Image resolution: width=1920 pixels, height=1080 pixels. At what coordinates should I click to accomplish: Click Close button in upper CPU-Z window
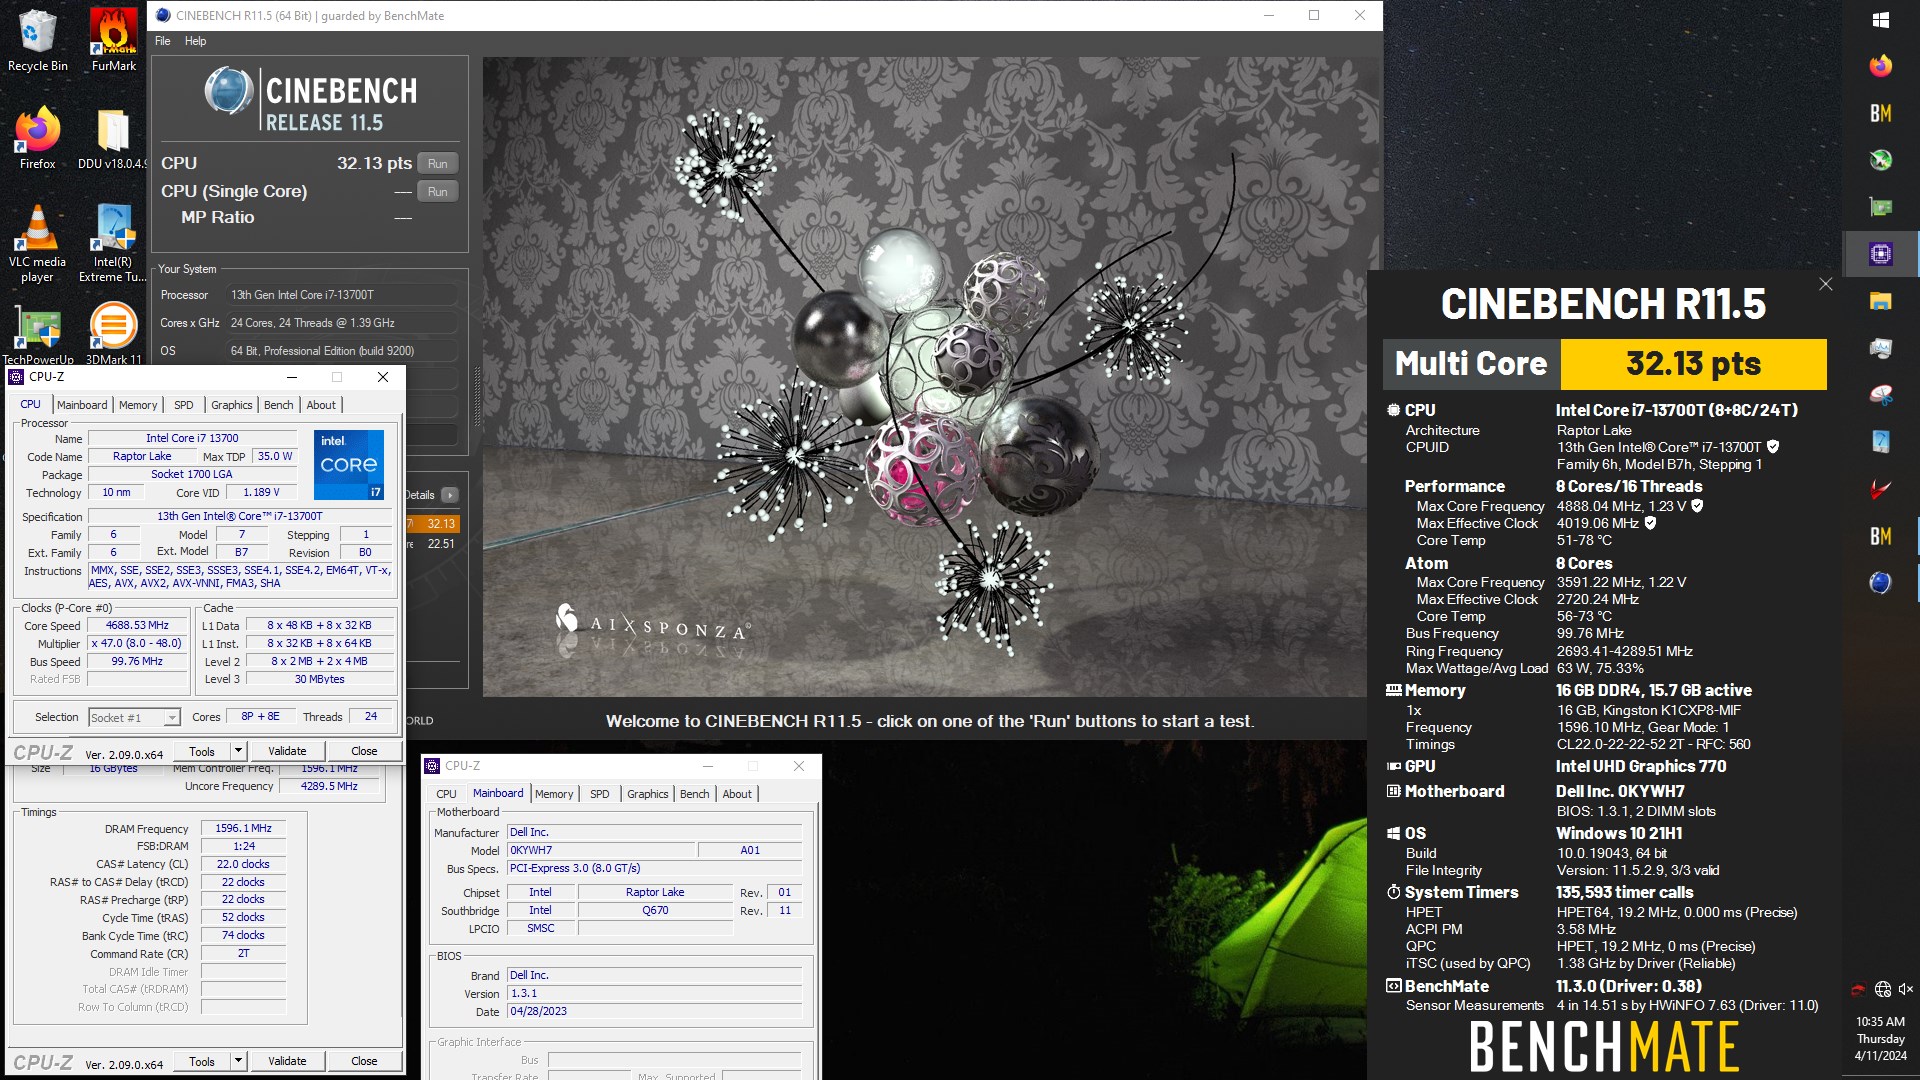tap(364, 751)
